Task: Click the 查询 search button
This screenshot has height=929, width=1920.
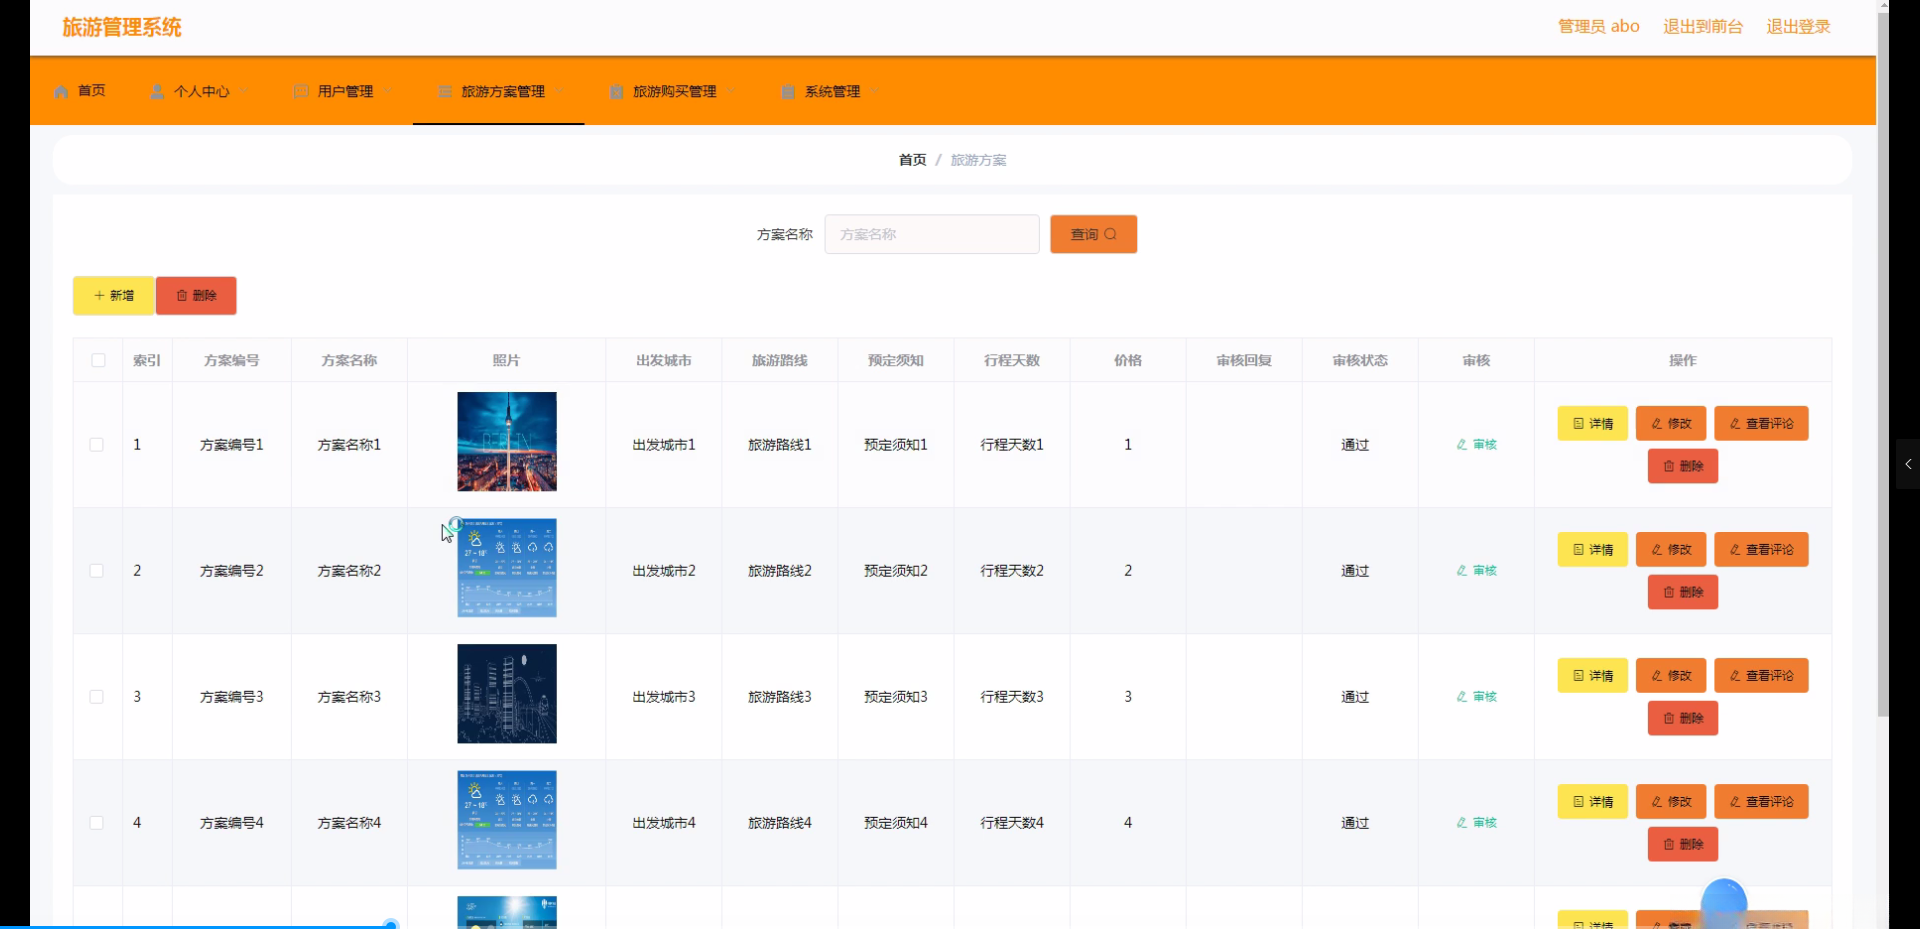Action: [x=1093, y=234]
